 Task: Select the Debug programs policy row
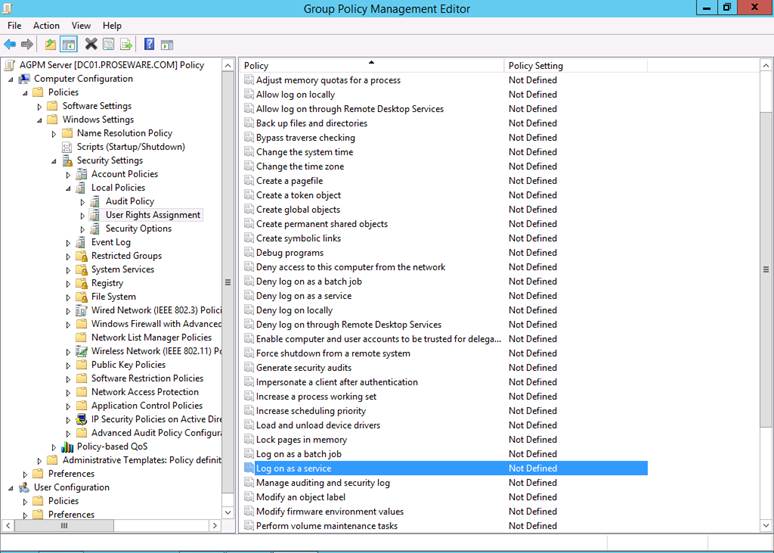289,253
